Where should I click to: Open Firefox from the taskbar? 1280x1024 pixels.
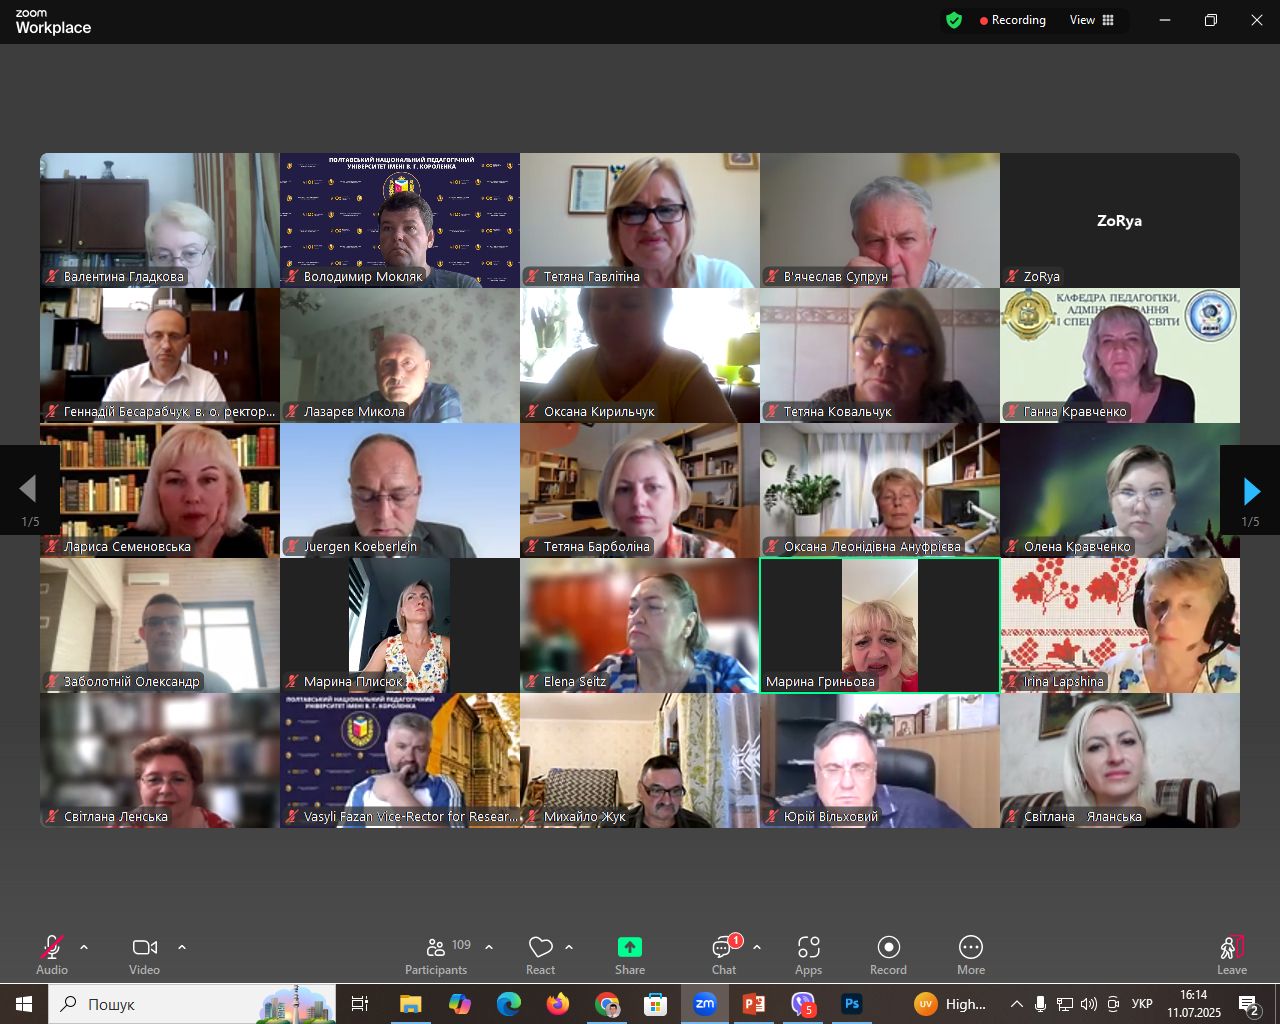[x=558, y=1004]
